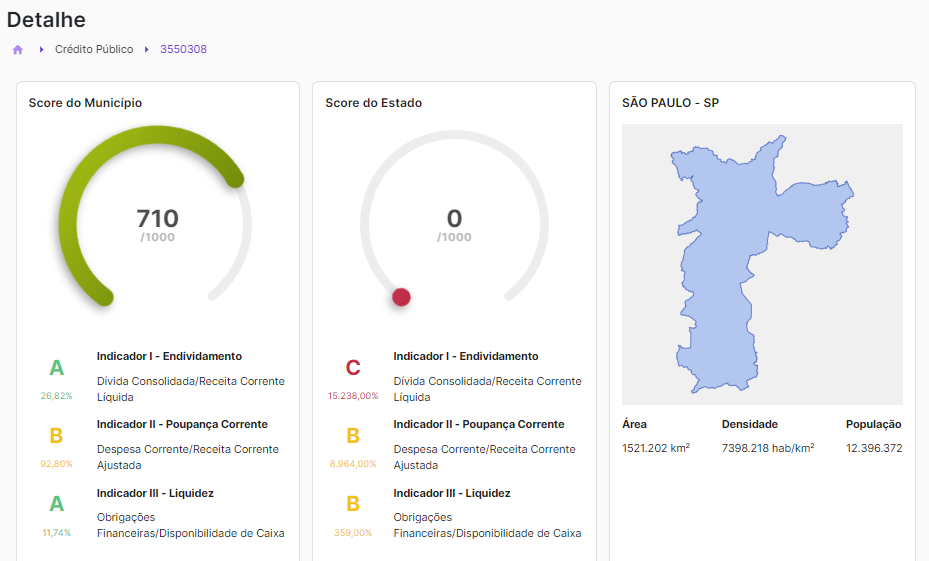The height and width of the screenshot is (561, 929).
Task: Click the 710 score value in the municipality gauge
Action: [x=157, y=218]
